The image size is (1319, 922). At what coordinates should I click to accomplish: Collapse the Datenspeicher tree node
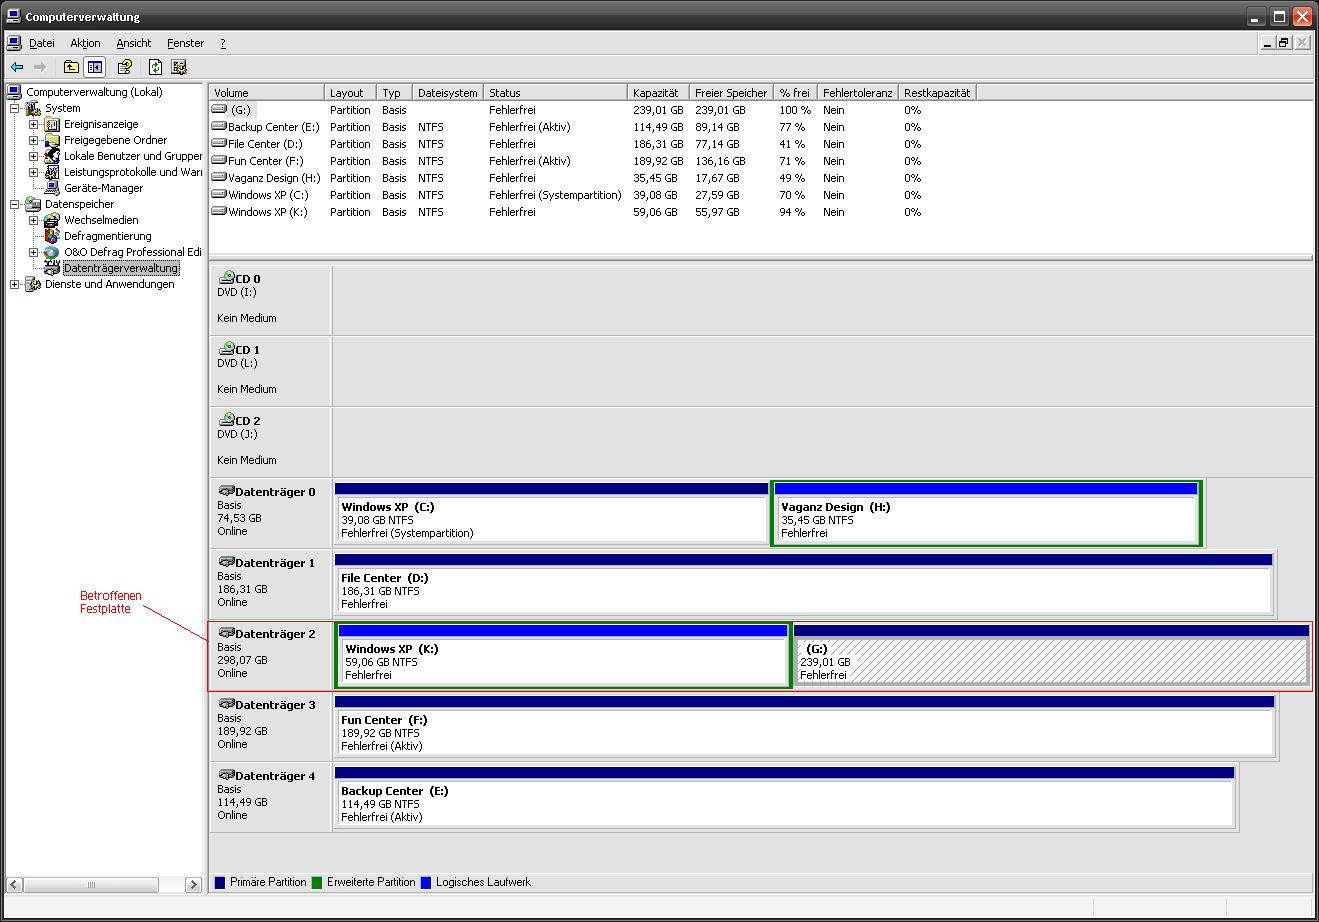click(15, 204)
